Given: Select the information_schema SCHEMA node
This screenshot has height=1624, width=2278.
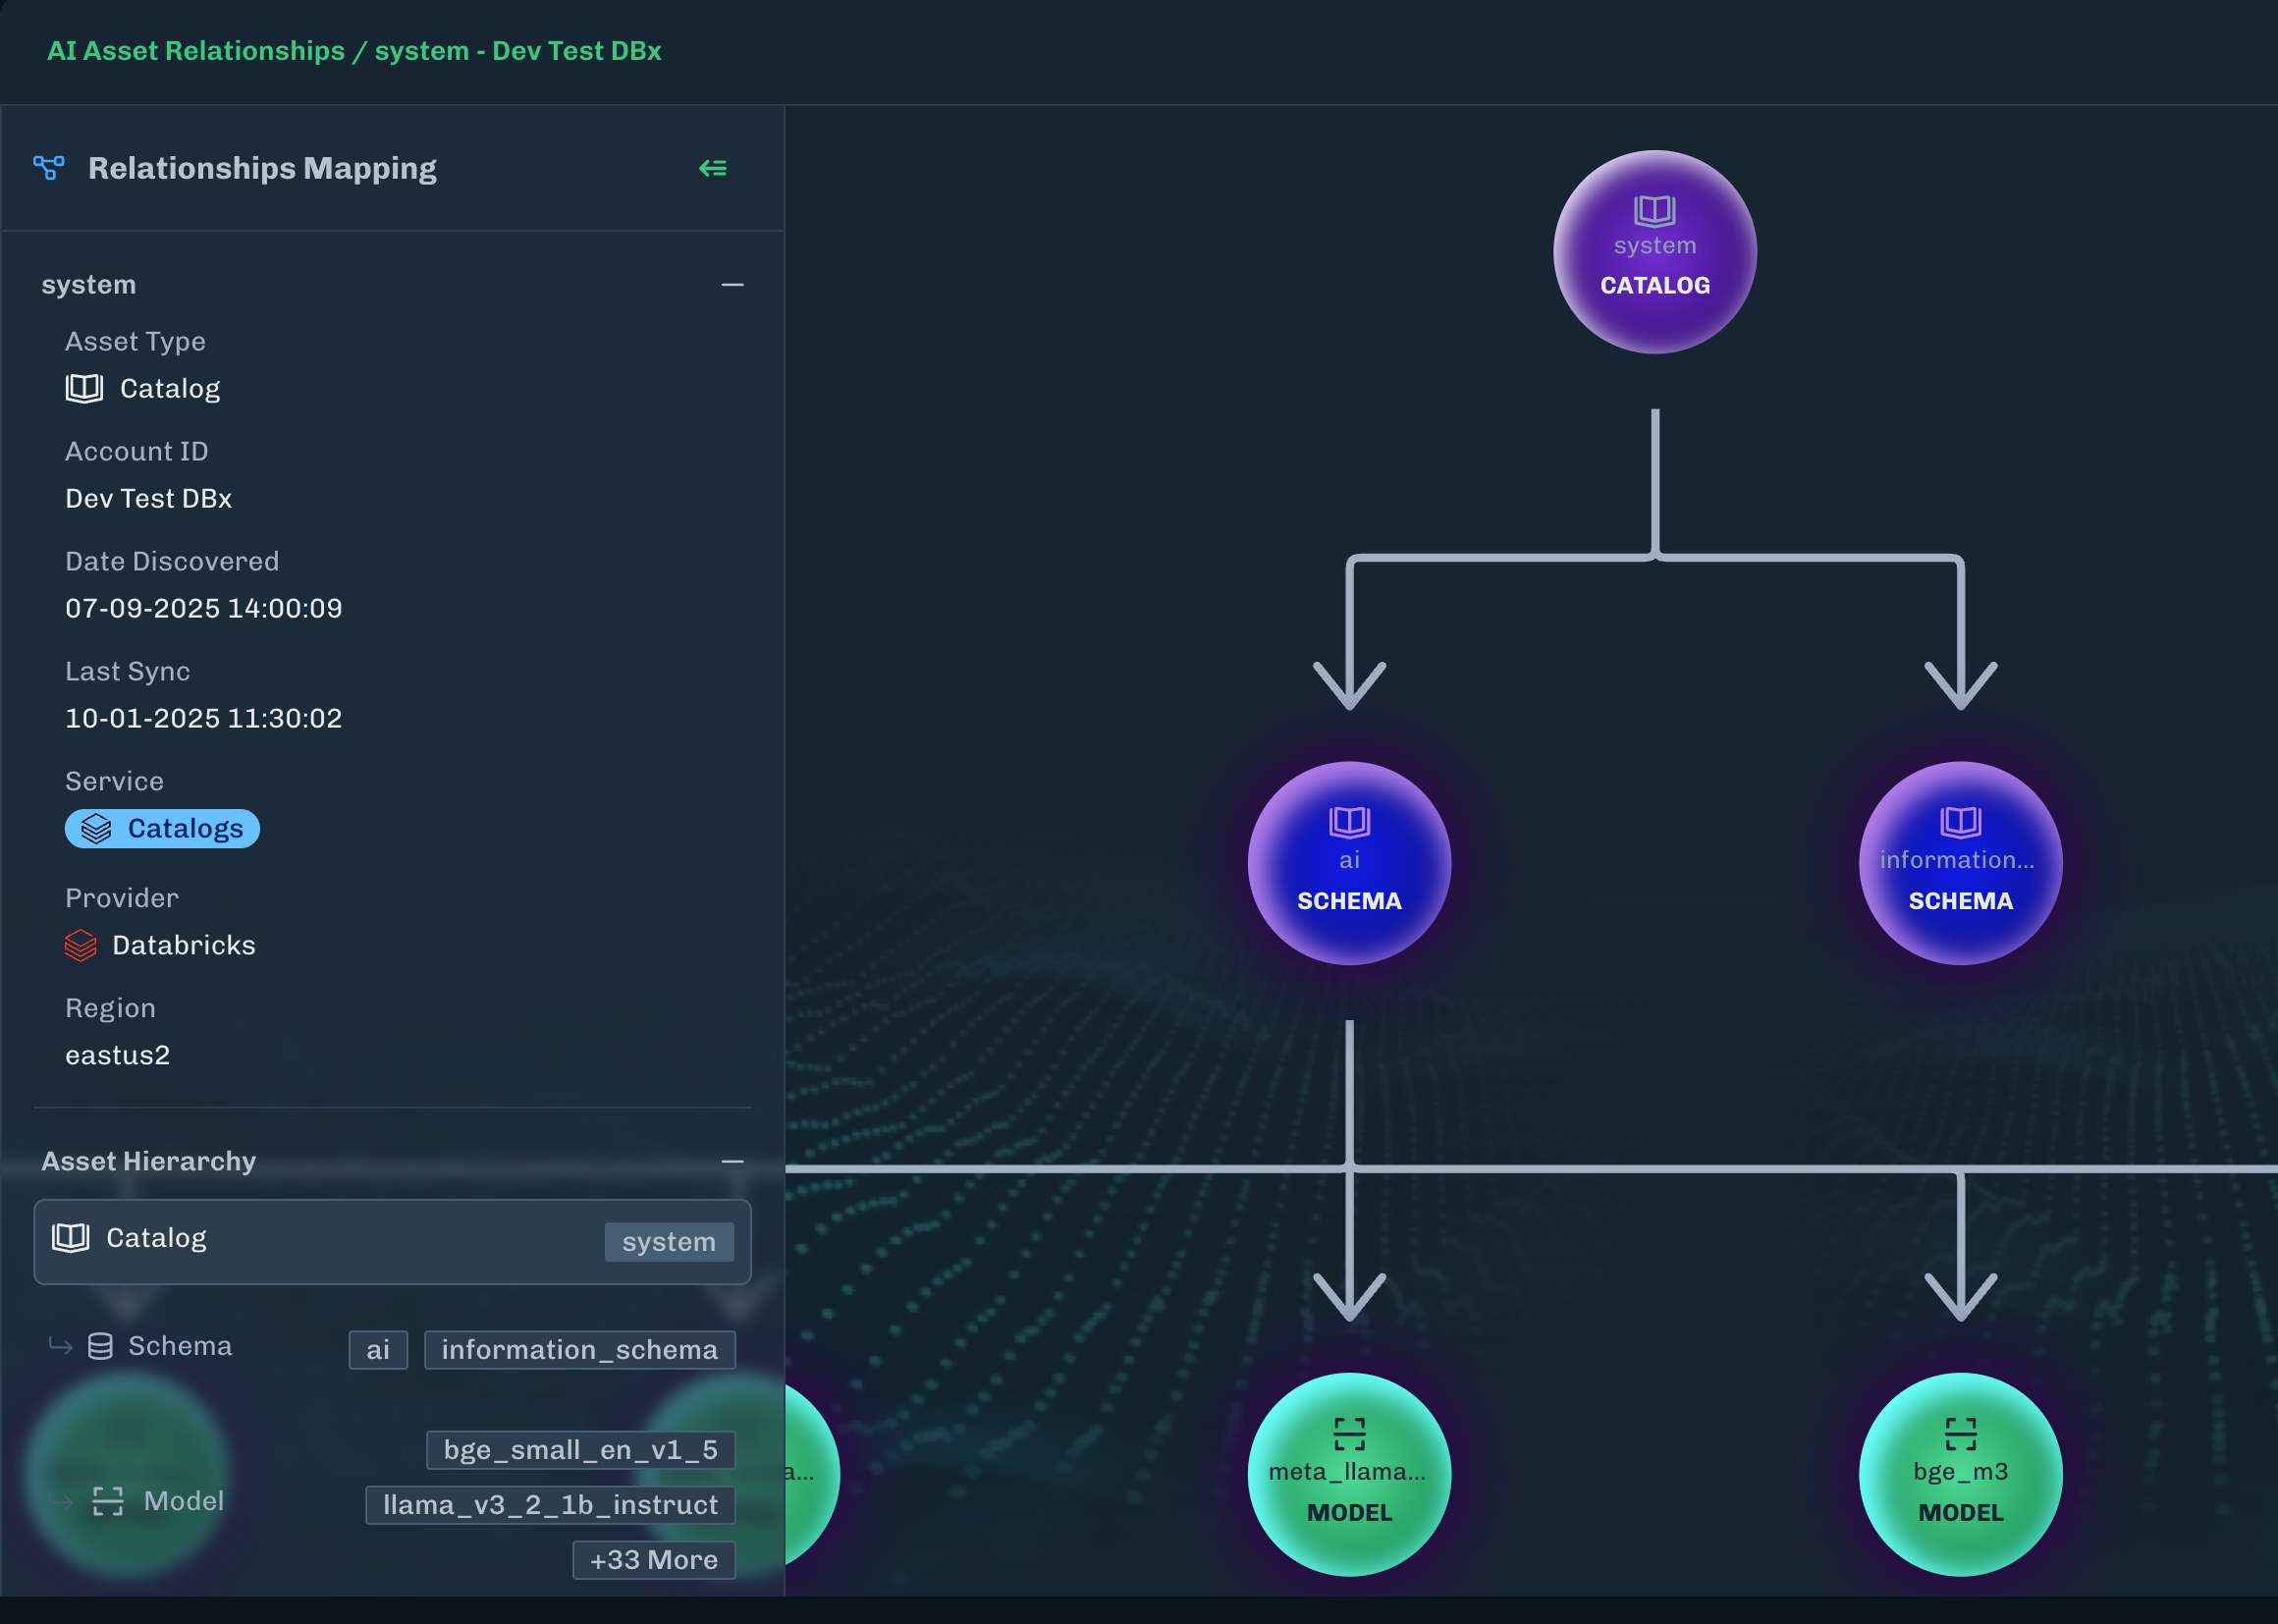Looking at the screenshot, I should pyautogui.click(x=1960, y=862).
